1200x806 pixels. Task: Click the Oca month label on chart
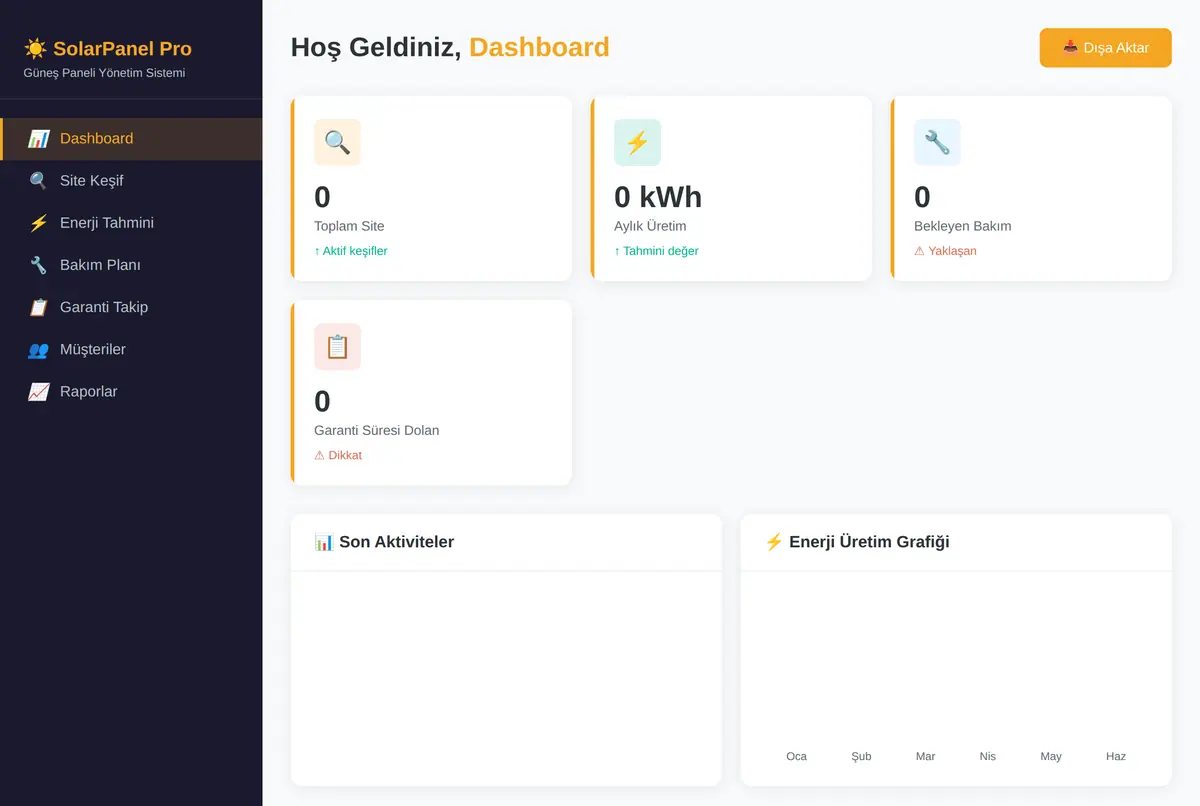(x=796, y=756)
